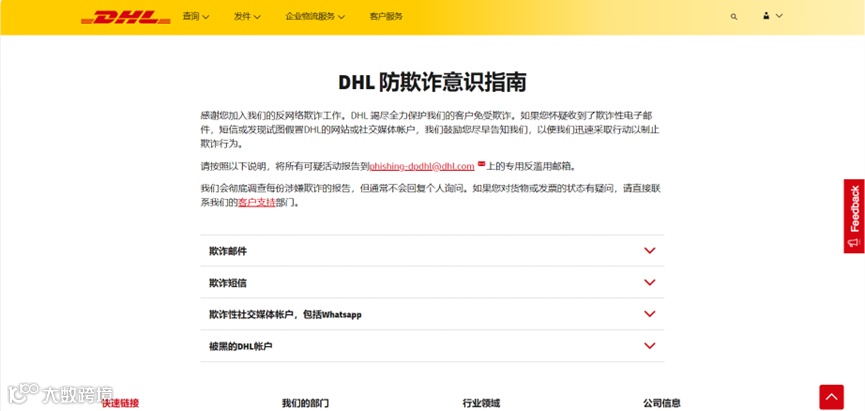This screenshot has width=865, height=411.
Task: Open the 企业物流服务 menu
Action: (315, 17)
